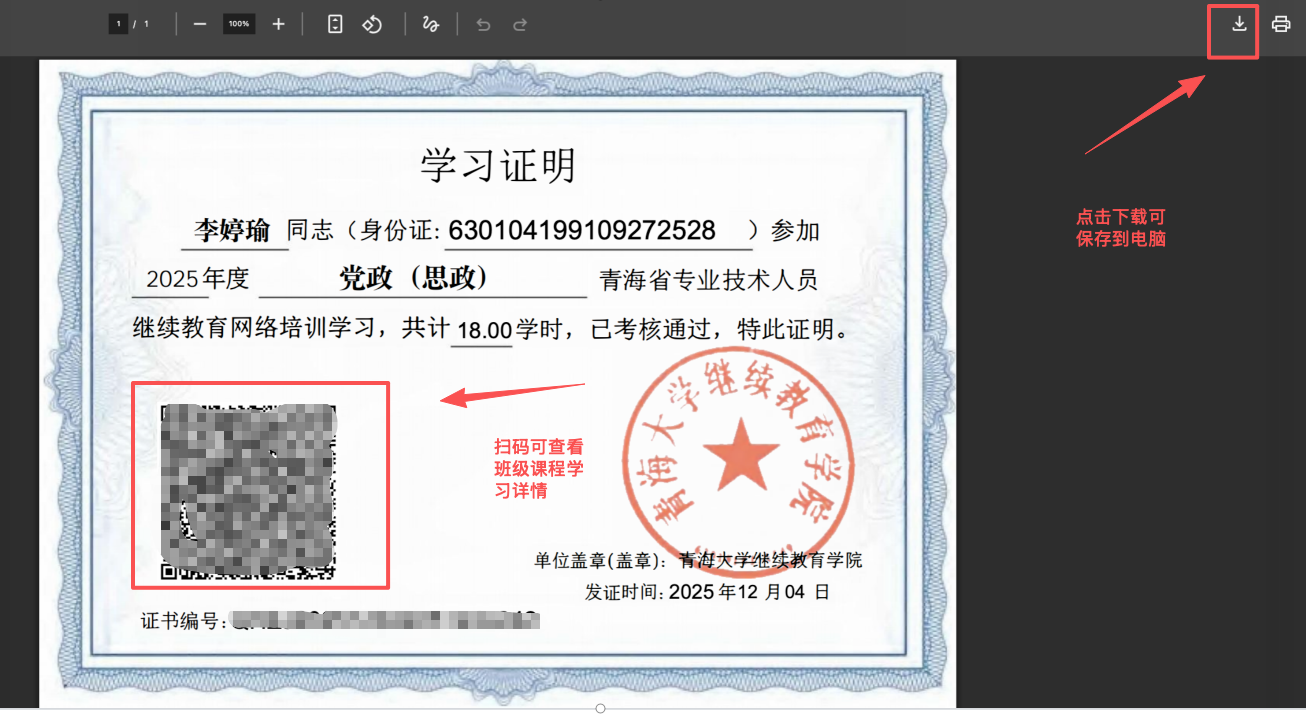Click the red 扫码可查看班级课程学习详情 note
Viewport: 1306px width, 714px height.
[x=538, y=468]
